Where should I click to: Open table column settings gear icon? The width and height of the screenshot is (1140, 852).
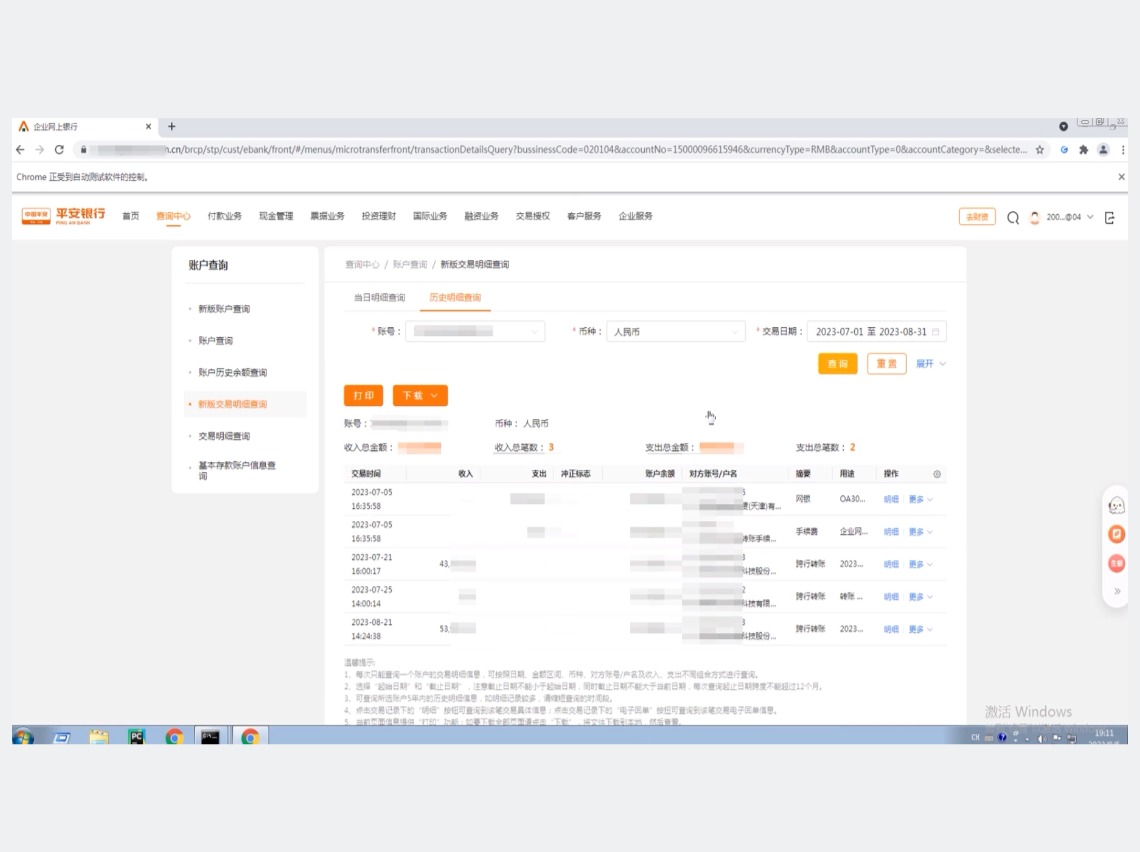tap(937, 474)
